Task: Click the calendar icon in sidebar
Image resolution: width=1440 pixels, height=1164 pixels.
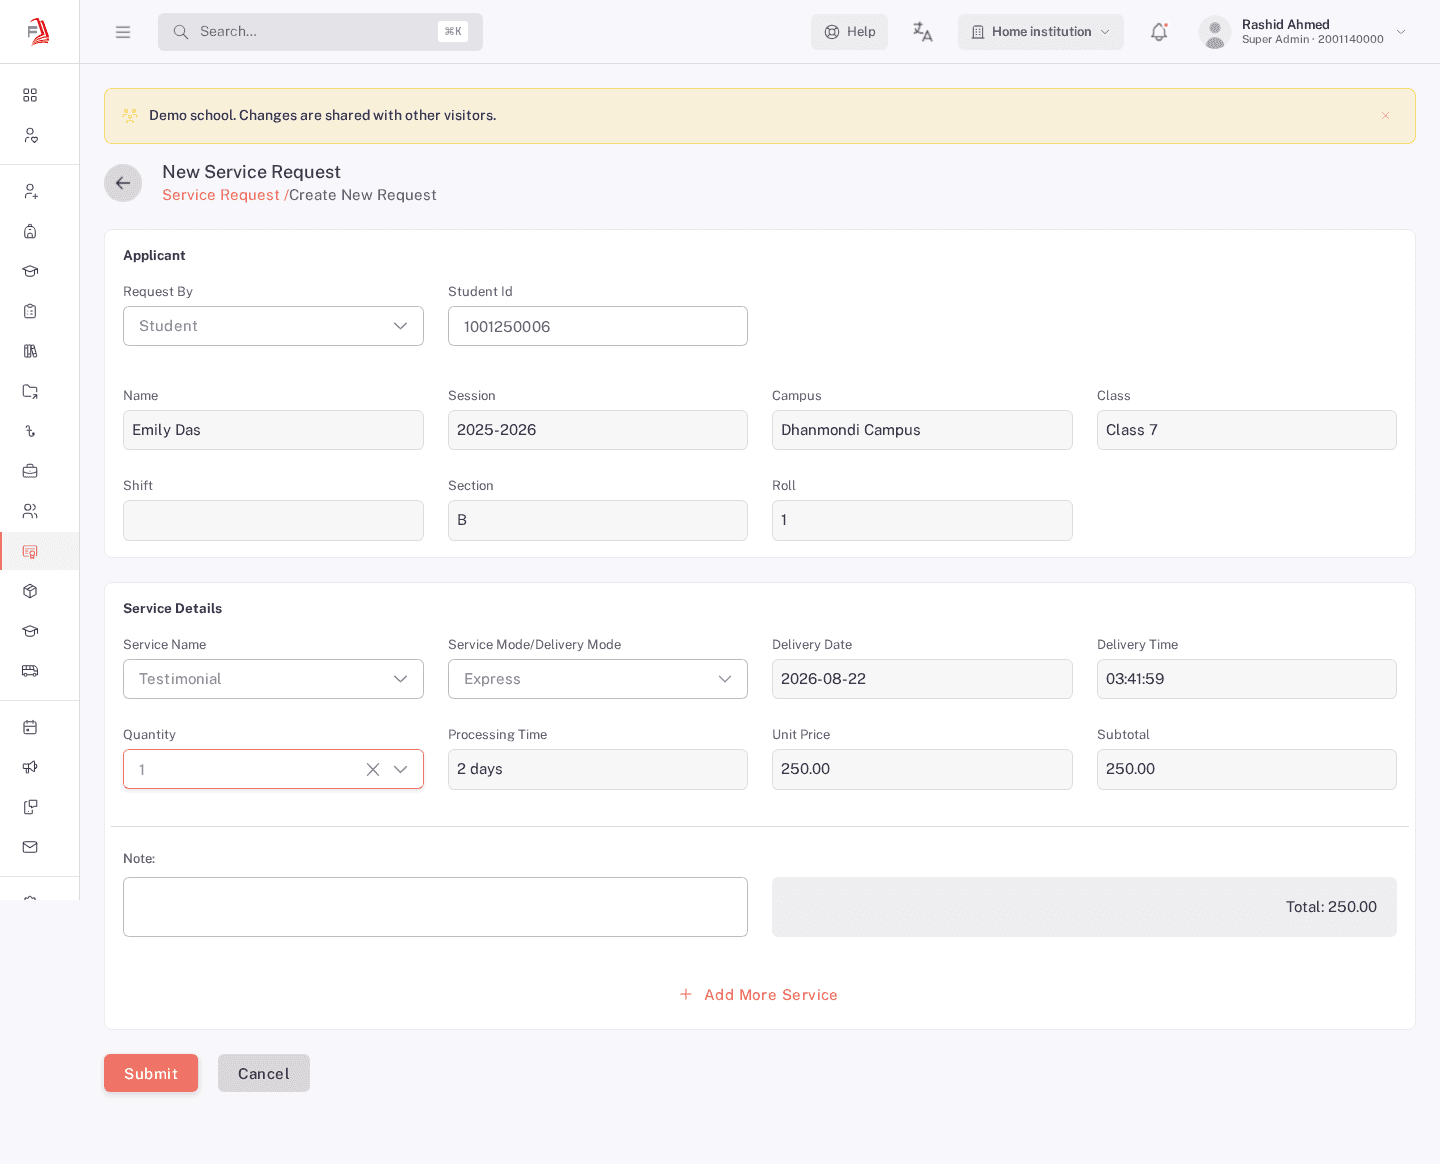Action: pyautogui.click(x=30, y=727)
